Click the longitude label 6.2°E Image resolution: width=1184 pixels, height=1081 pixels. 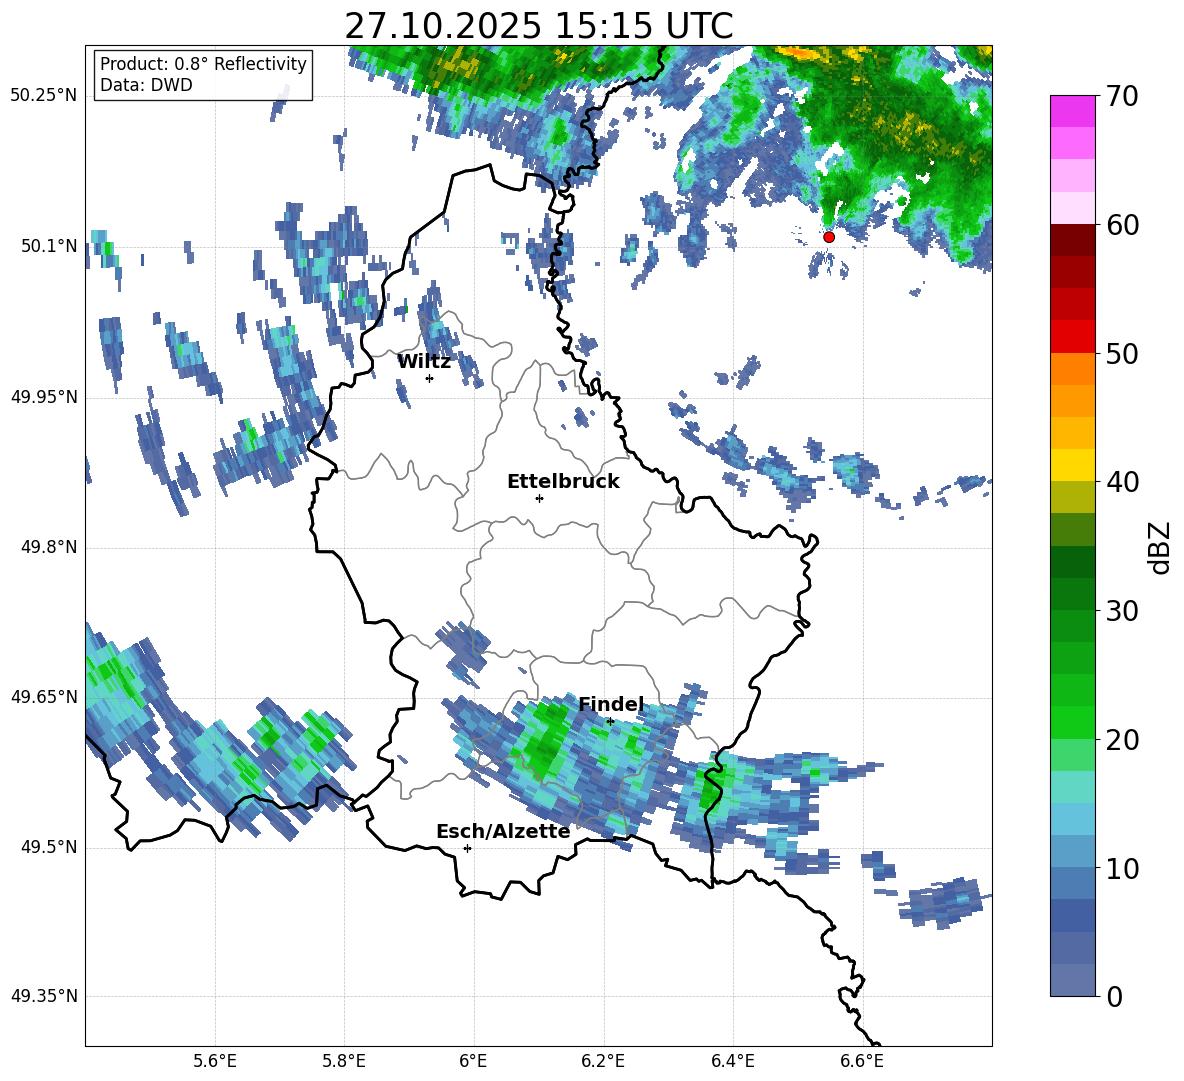pos(603,1061)
